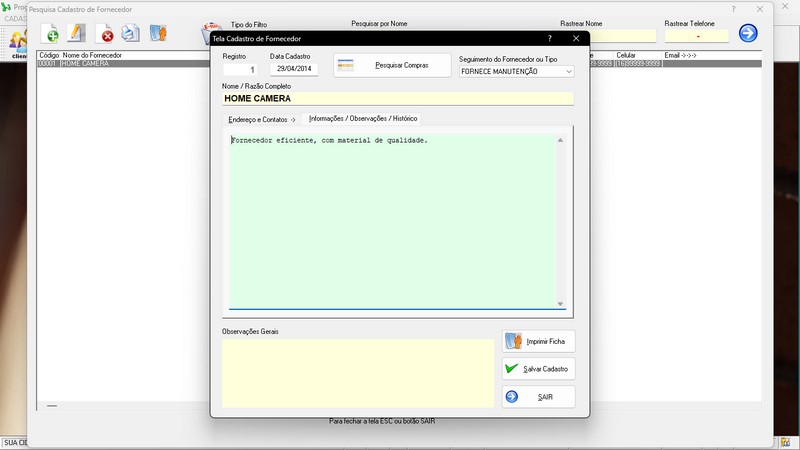
Task: Click in the Nome / Razão Completo field
Action: coord(397,99)
